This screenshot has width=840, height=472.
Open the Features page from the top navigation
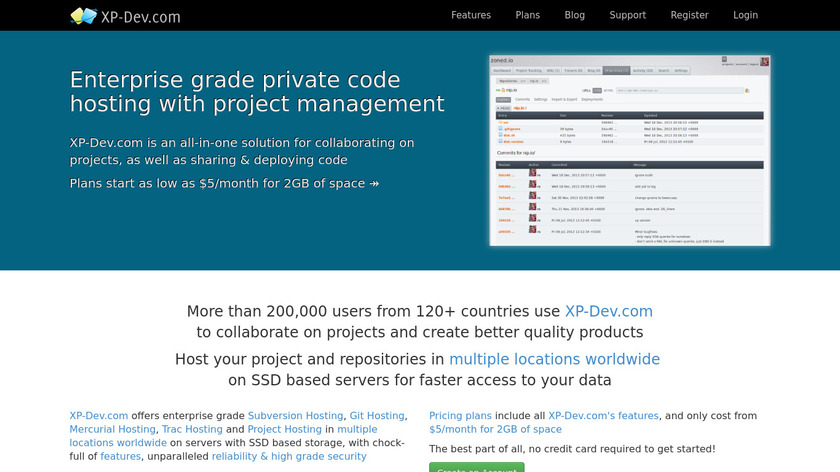(471, 15)
